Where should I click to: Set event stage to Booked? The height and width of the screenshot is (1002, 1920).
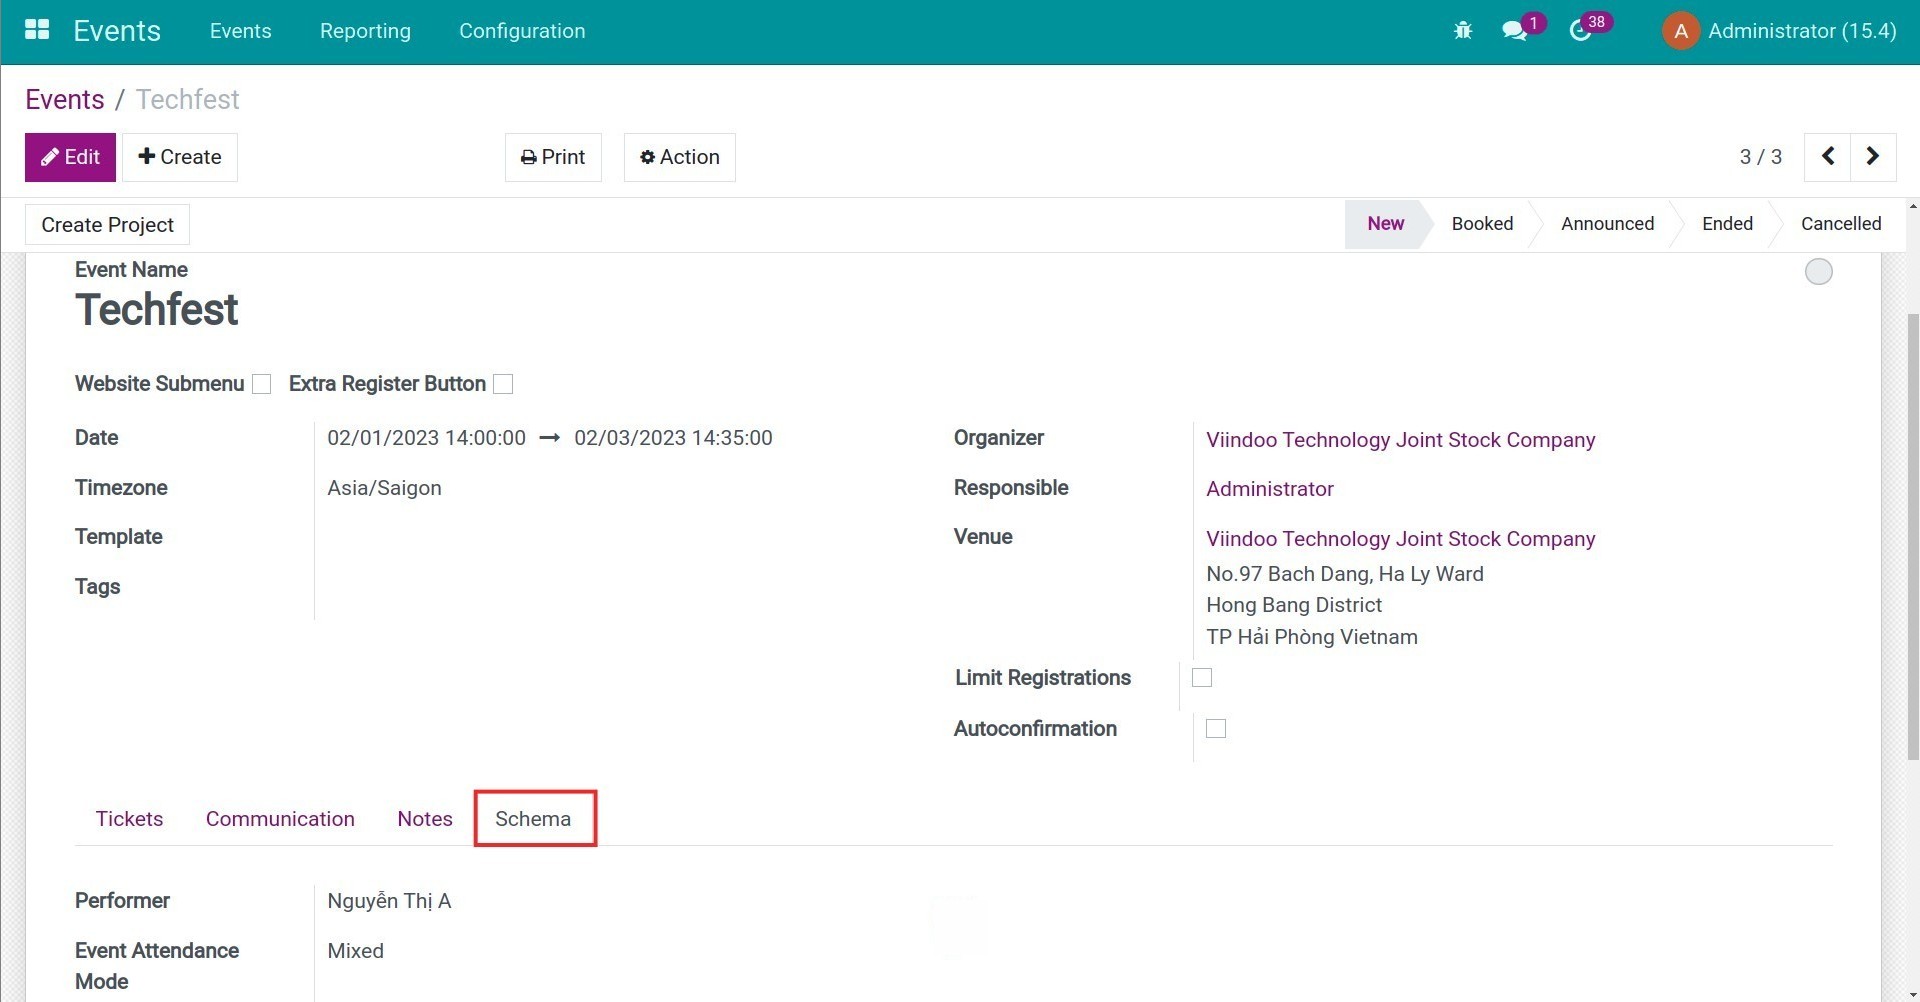point(1482,224)
